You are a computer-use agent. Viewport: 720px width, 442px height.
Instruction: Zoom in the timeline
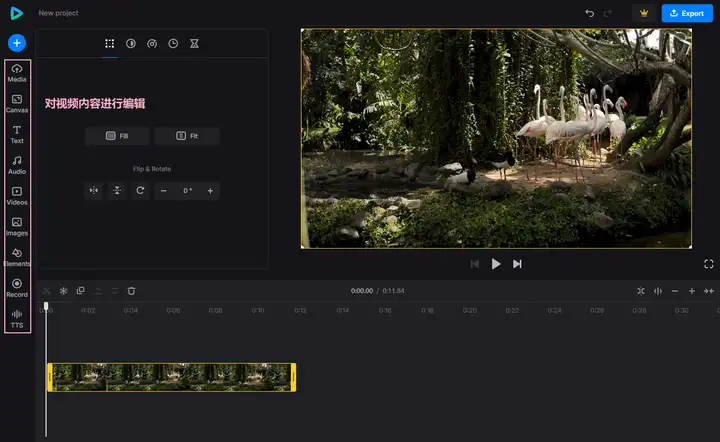(x=692, y=291)
